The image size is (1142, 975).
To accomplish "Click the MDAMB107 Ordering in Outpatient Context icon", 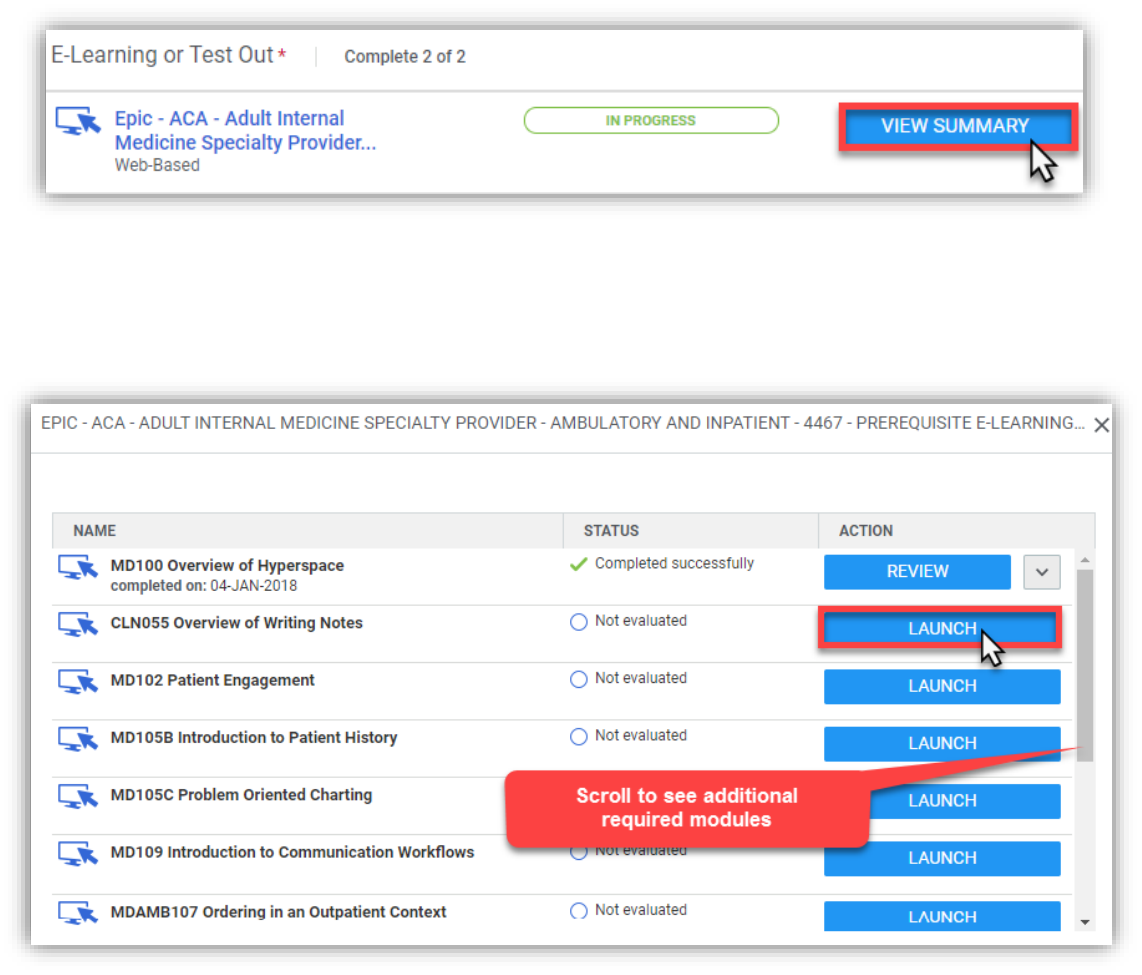I will point(78,913).
